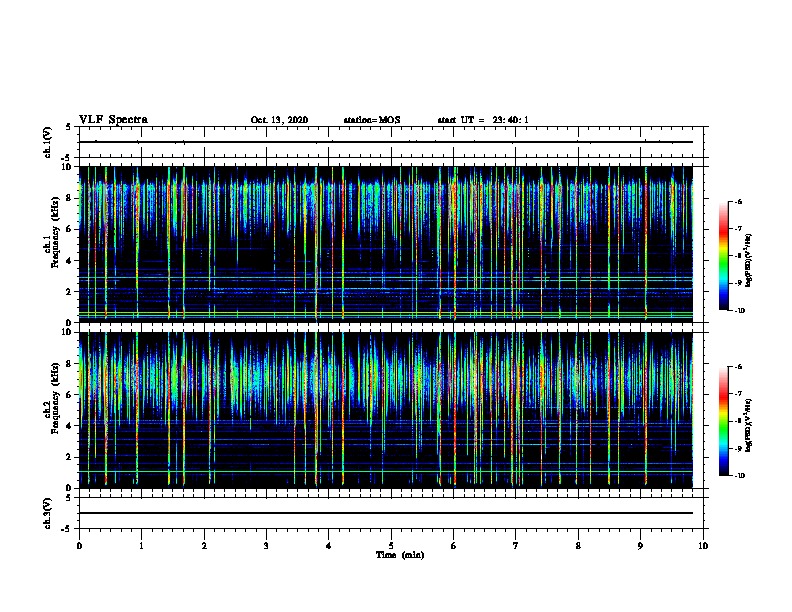Select the "start UT = 23:40:1" text
The image size is (792, 612).
[483, 120]
